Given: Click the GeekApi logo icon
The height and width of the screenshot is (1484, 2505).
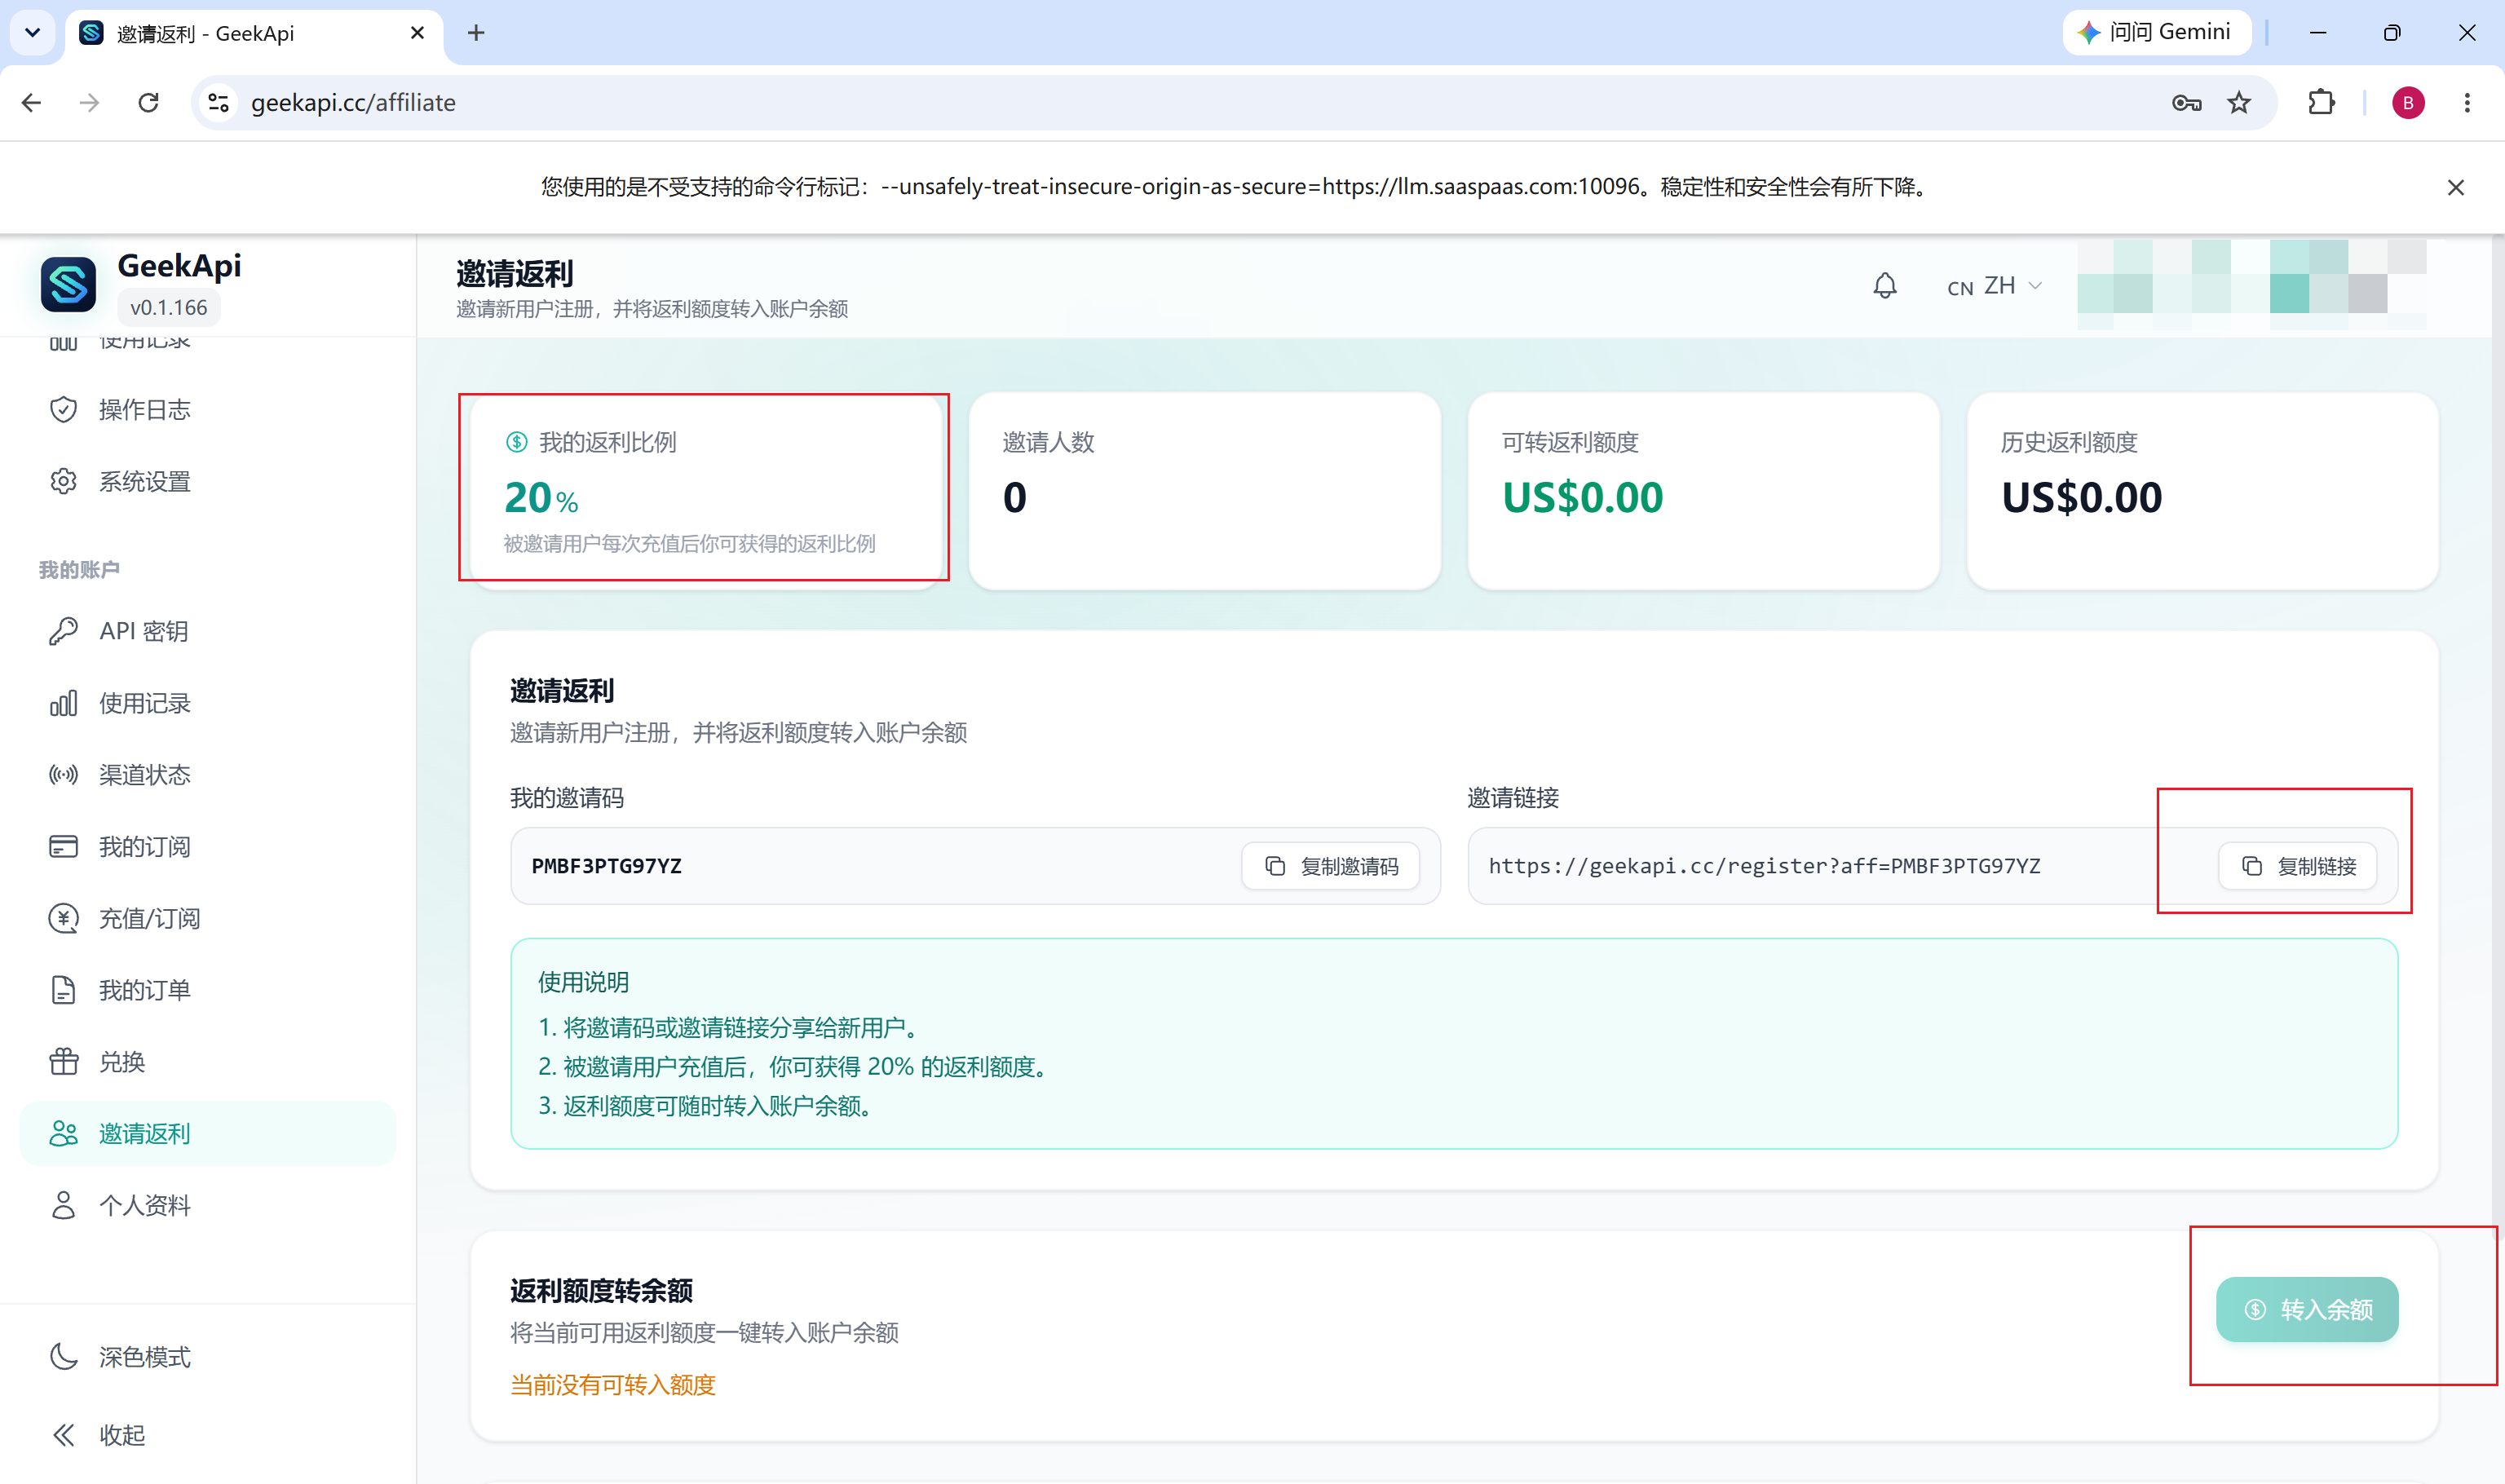Looking at the screenshot, I should tap(68, 284).
